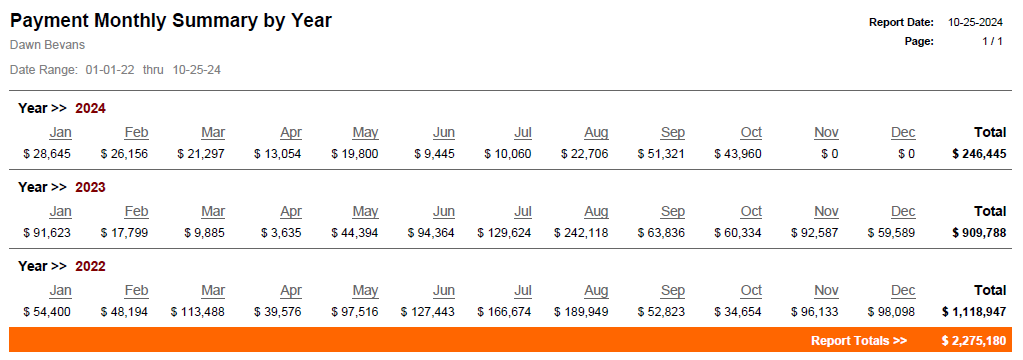Click the Dawn Bevans name text
Viewport: 1023px width, 360px height.
click(x=48, y=45)
